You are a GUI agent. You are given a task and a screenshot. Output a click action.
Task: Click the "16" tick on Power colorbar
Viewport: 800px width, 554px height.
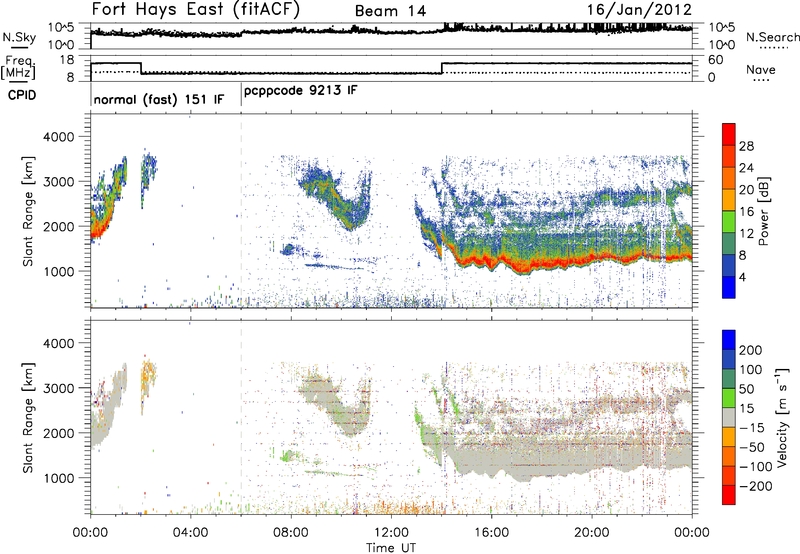point(746,212)
